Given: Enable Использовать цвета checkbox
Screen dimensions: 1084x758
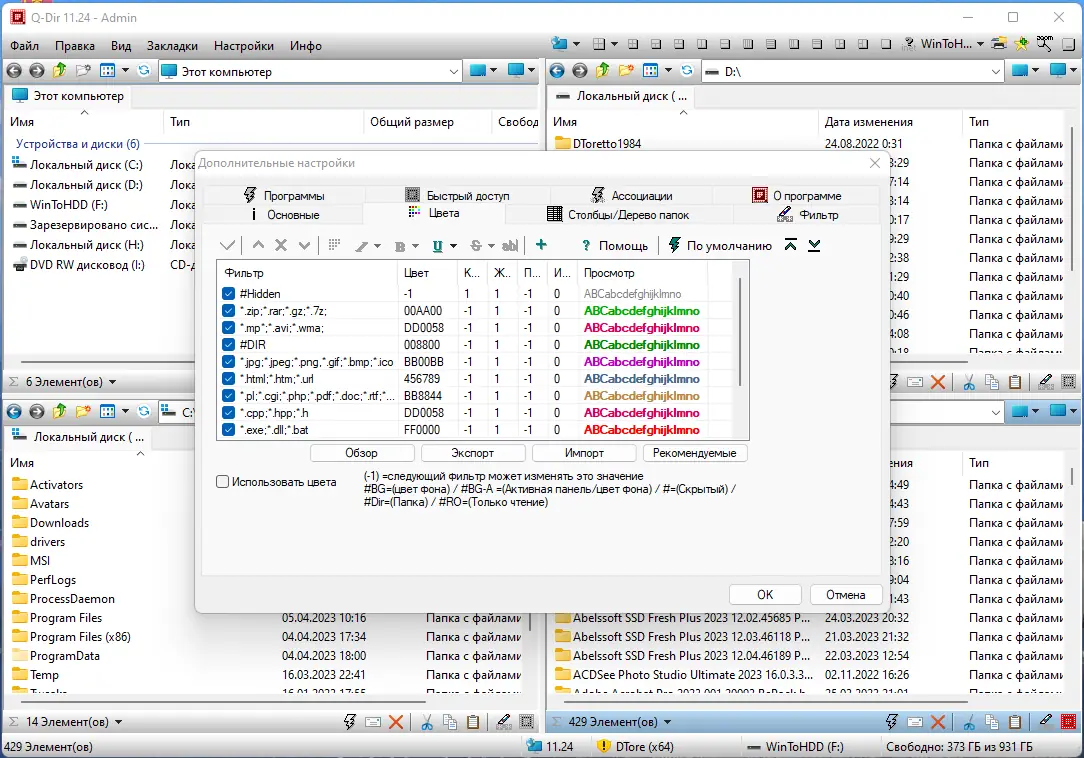Looking at the screenshot, I should tap(223, 482).
